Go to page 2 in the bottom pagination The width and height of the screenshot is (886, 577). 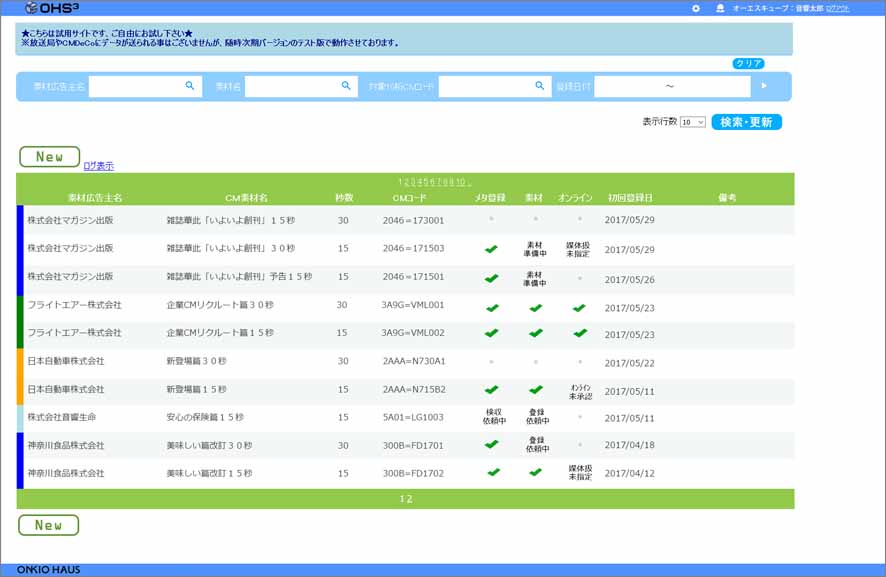(409, 499)
